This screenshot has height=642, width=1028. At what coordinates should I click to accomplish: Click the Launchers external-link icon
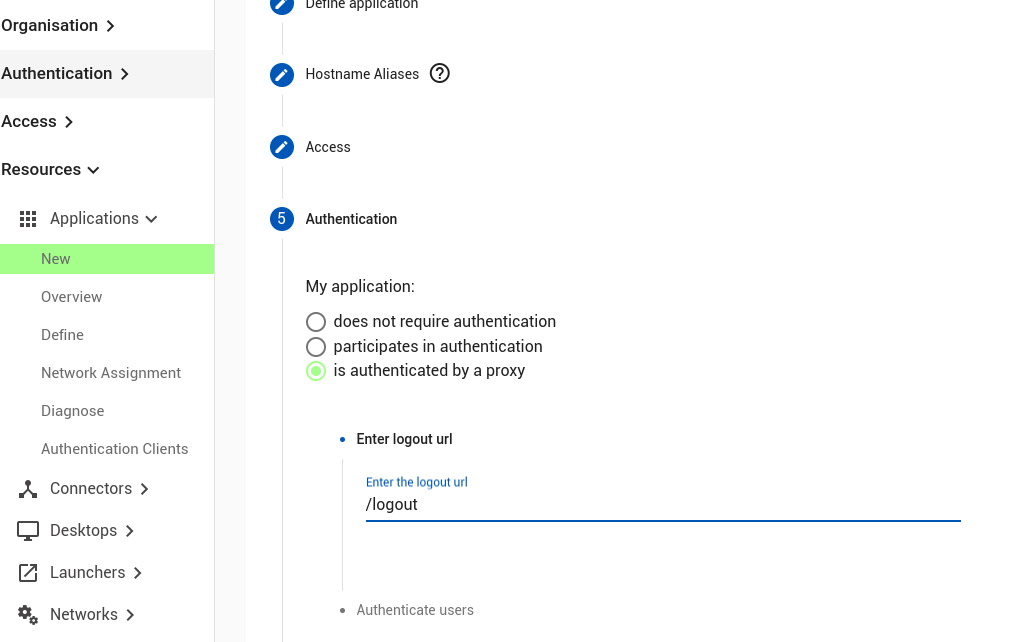[x=28, y=573]
